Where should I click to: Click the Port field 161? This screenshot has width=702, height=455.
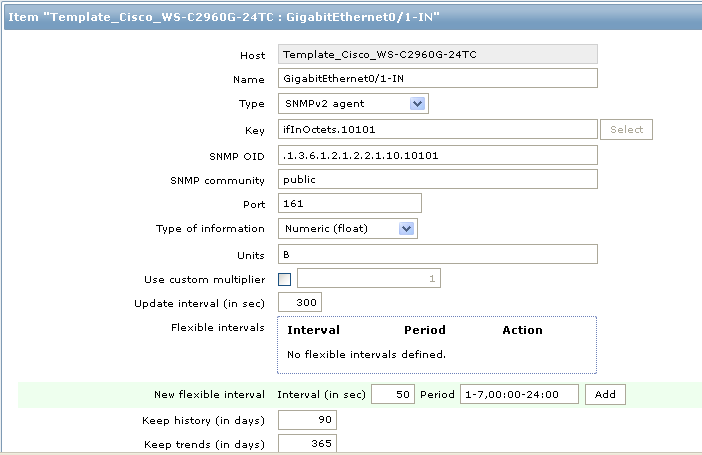(350, 203)
